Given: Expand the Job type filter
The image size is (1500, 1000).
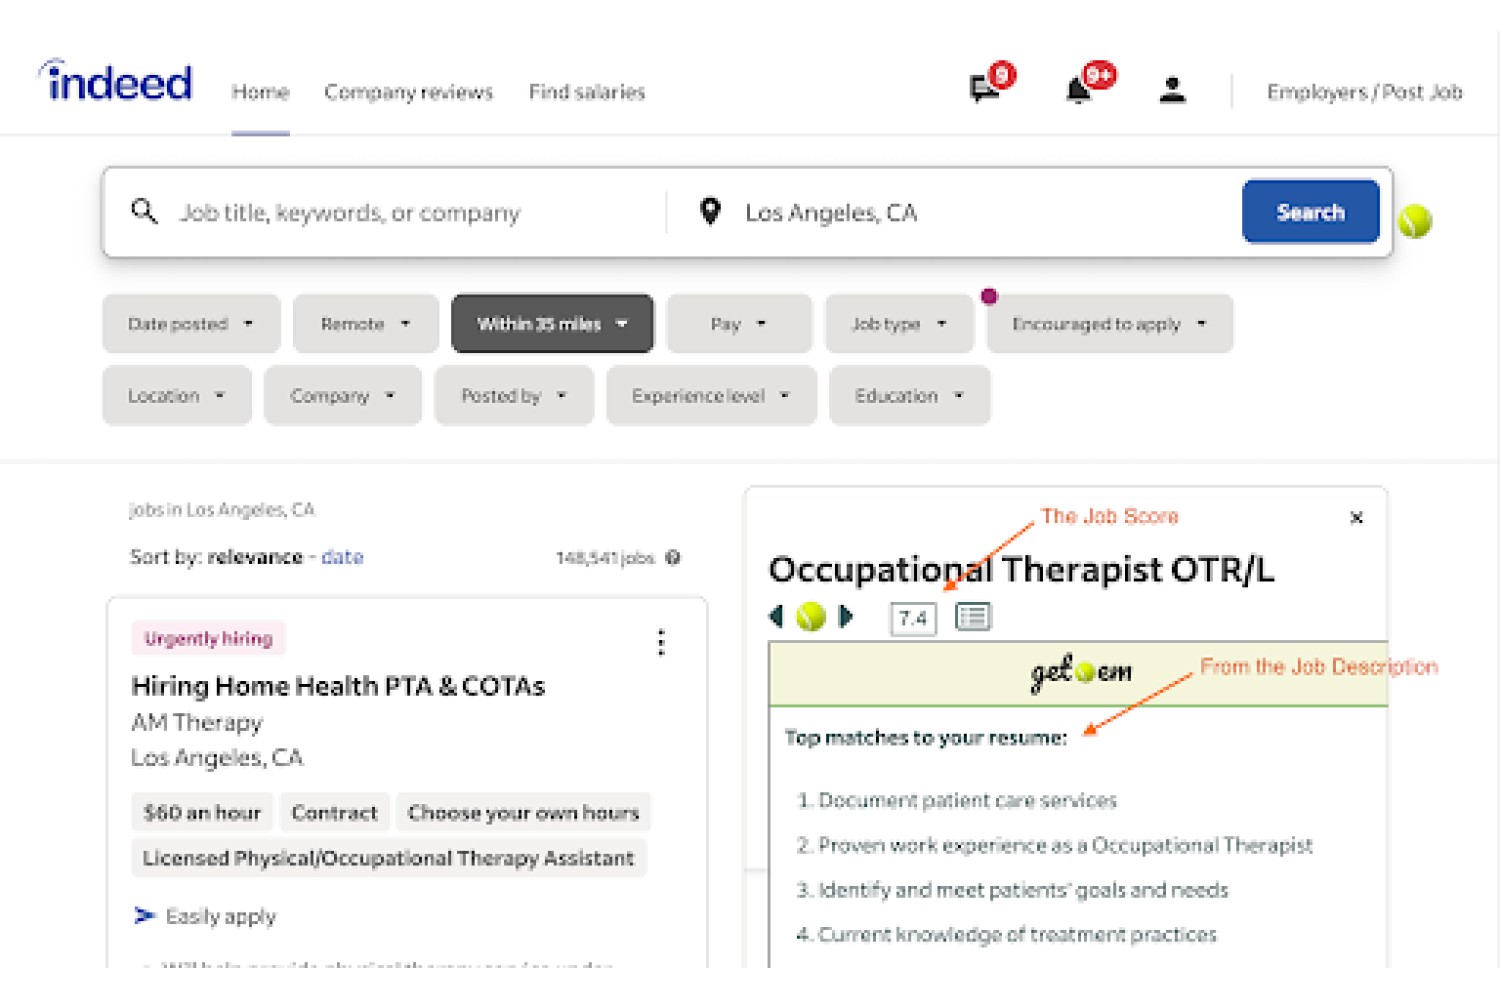Looking at the screenshot, I should (x=899, y=323).
